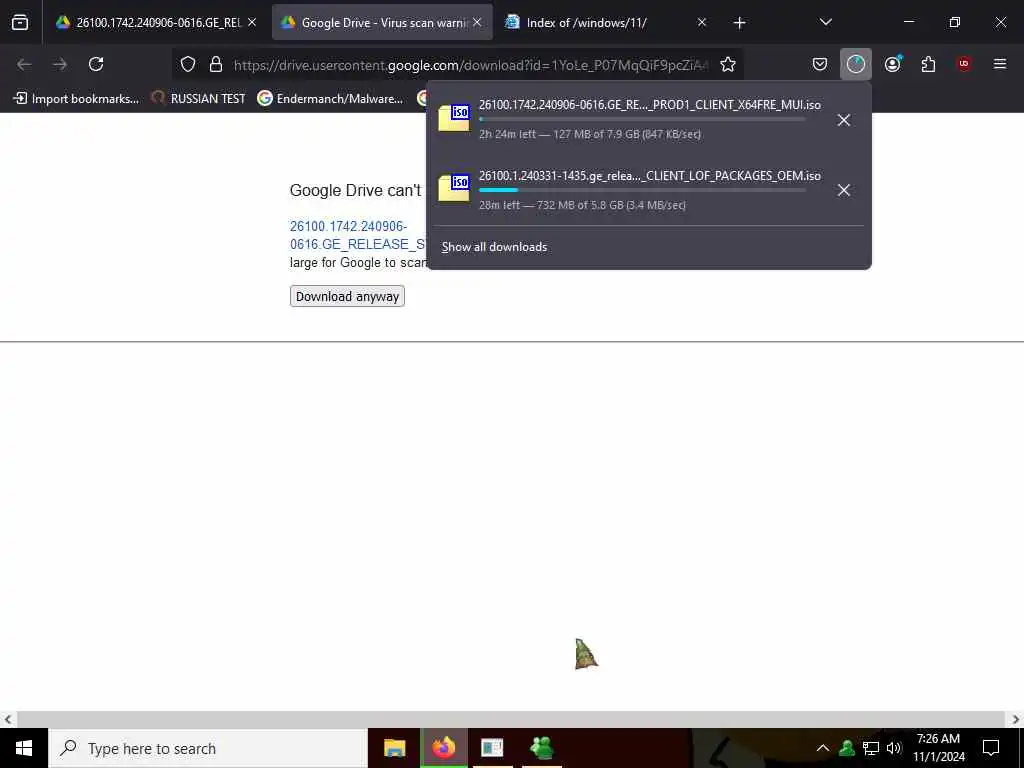1024x768 pixels.
Task: Open the network tray icon
Action: pos(871,748)
